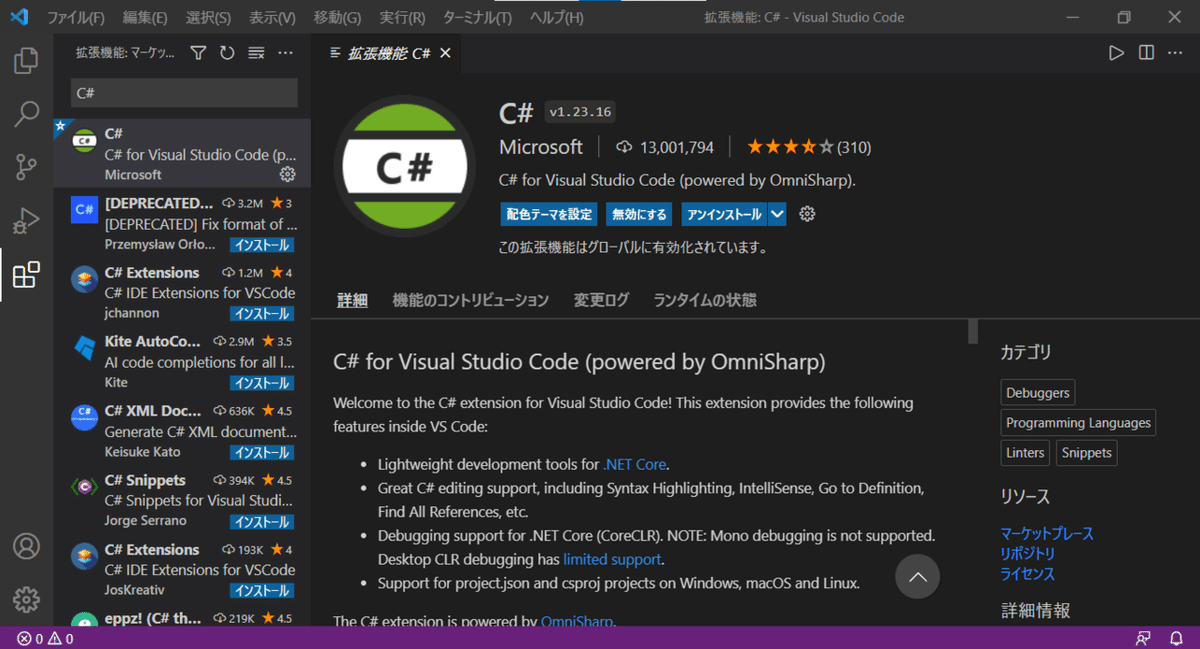This screenshot has height=649, width=1200.
Task: Install the Kite AutoComplete extension
Action: tap(262, 383)
